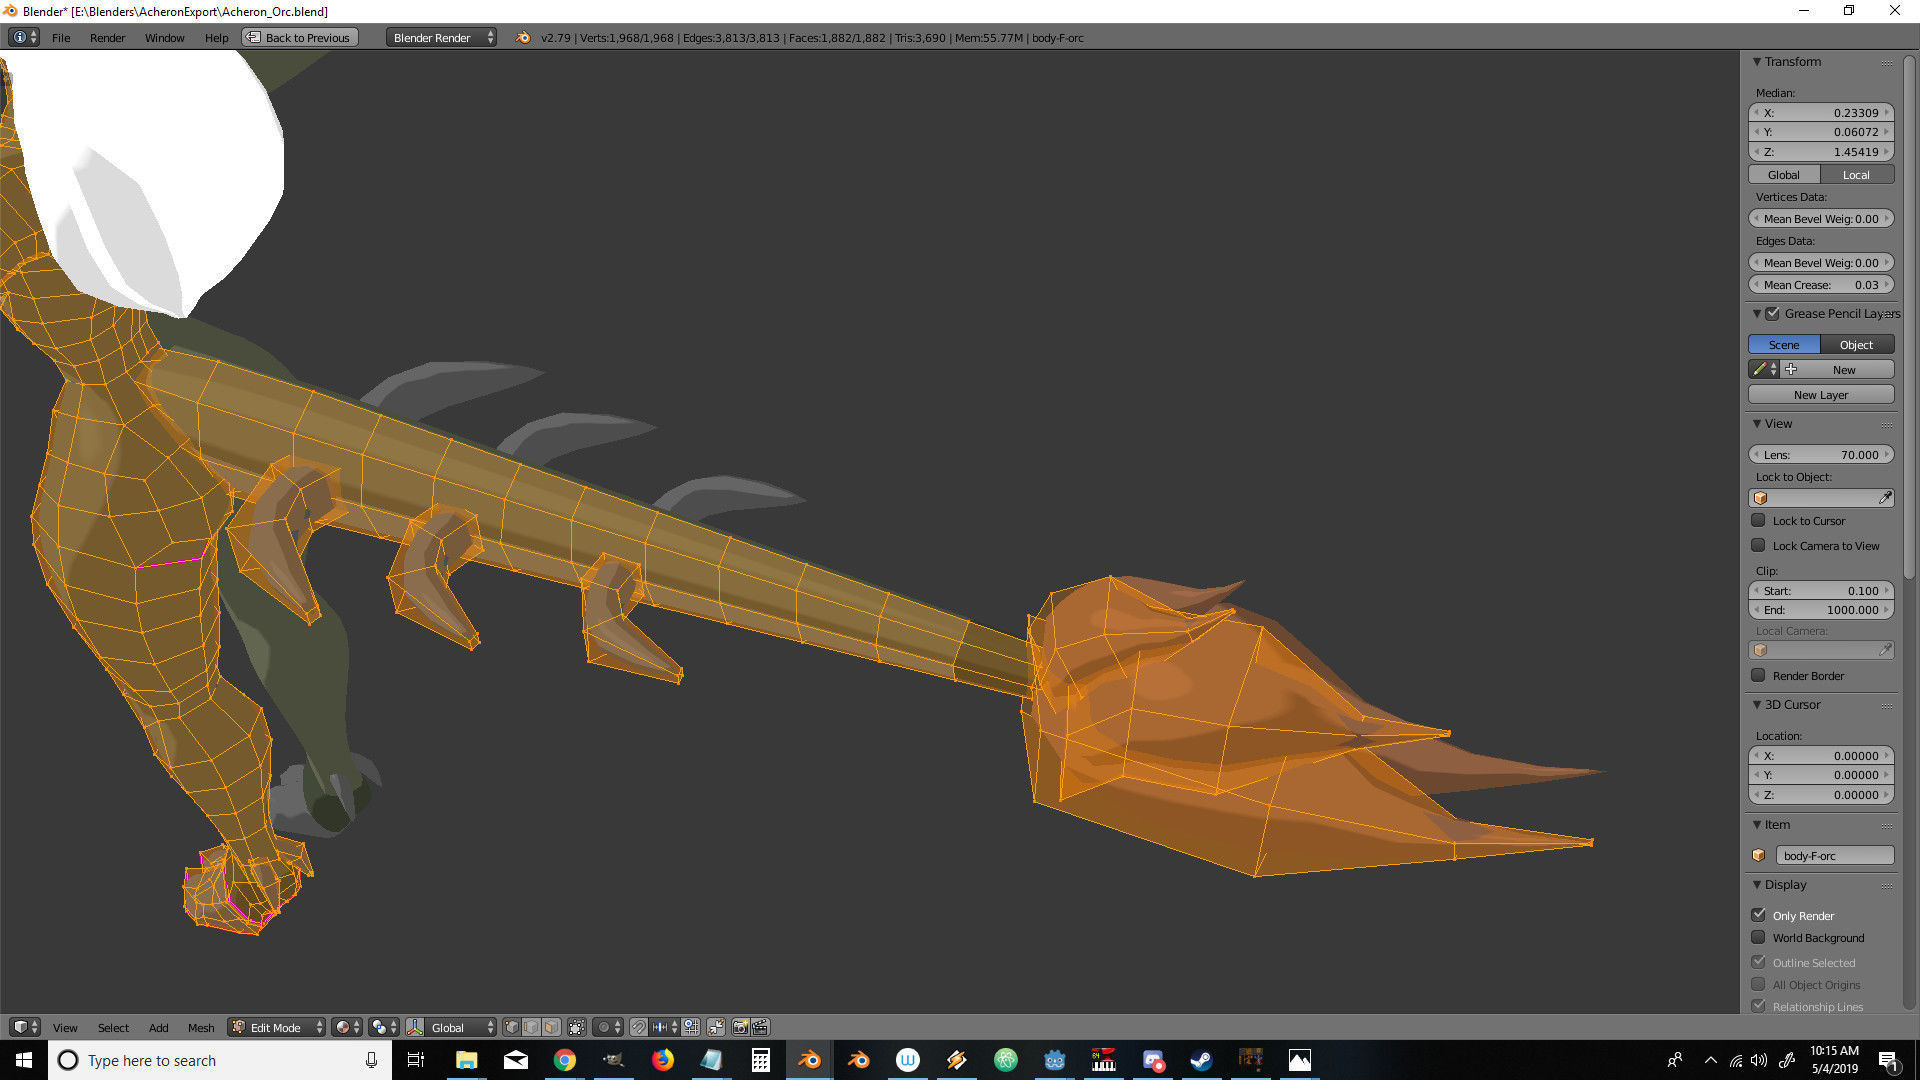Viewport: 1920px width, 1080px height.
Task: Select face select mode
Action: point(551,1027)
